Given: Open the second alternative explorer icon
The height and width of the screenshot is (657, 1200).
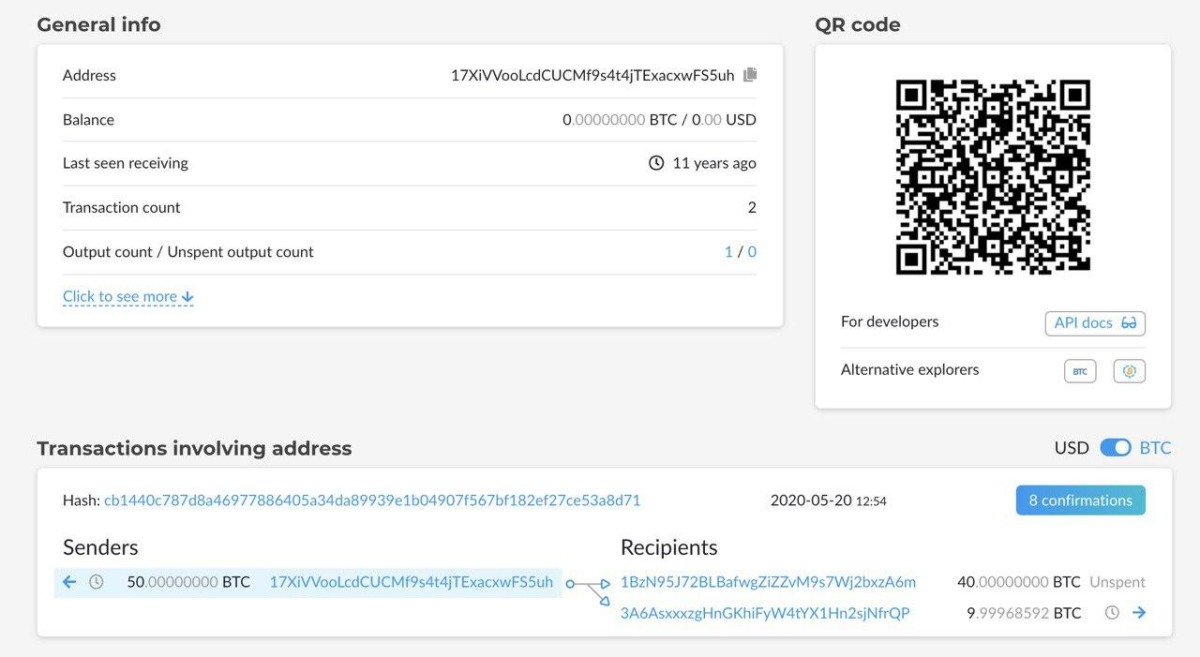Looking at the screenshot, I should click(1129, 371).
